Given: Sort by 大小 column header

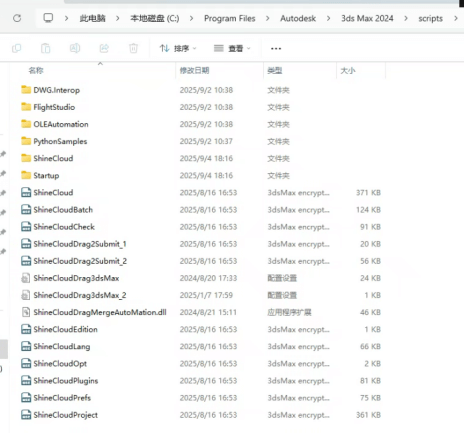Looking at the screenshot, I should [x=348, y=70].
